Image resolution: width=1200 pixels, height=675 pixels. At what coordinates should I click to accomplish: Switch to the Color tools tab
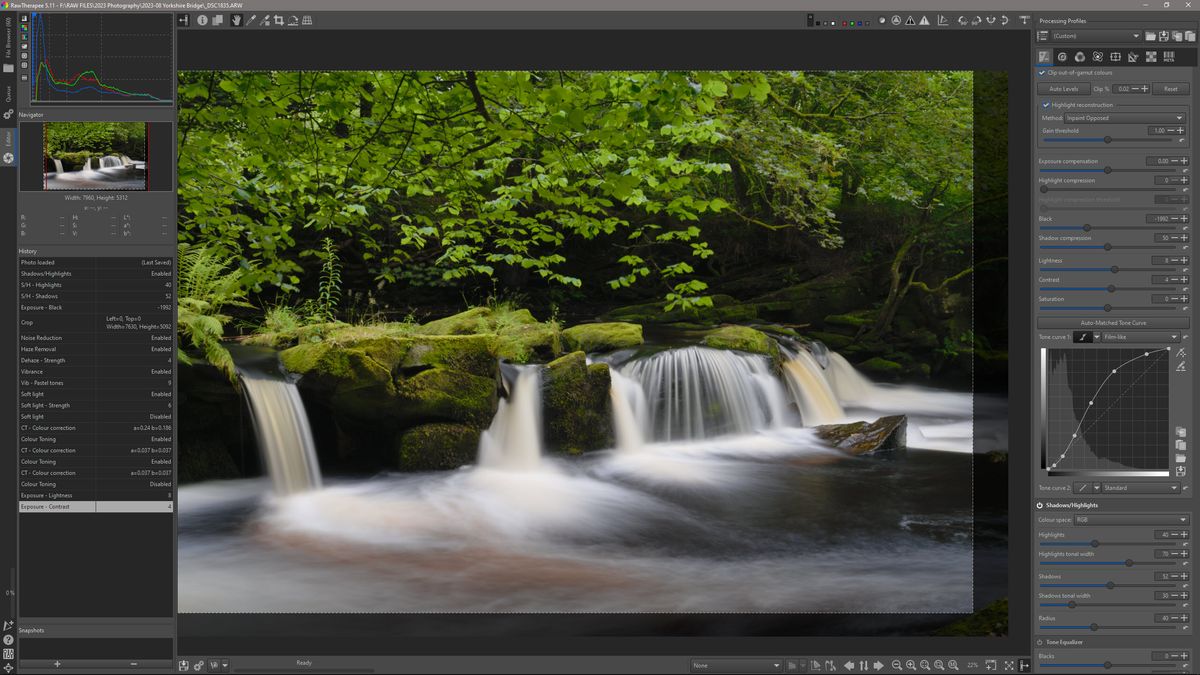tap(1080, 57)
